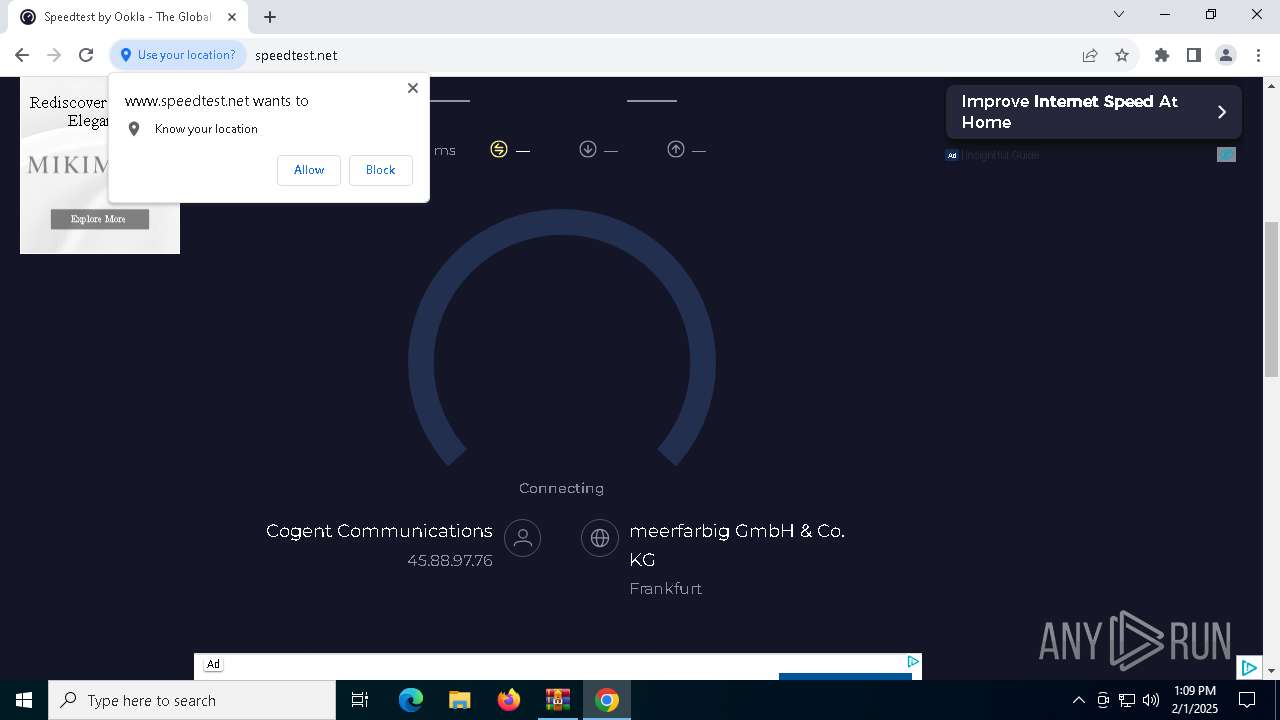Open WinRAR from the taskbar
This screenshot has height=720, width=1280.
pos(558,700)
